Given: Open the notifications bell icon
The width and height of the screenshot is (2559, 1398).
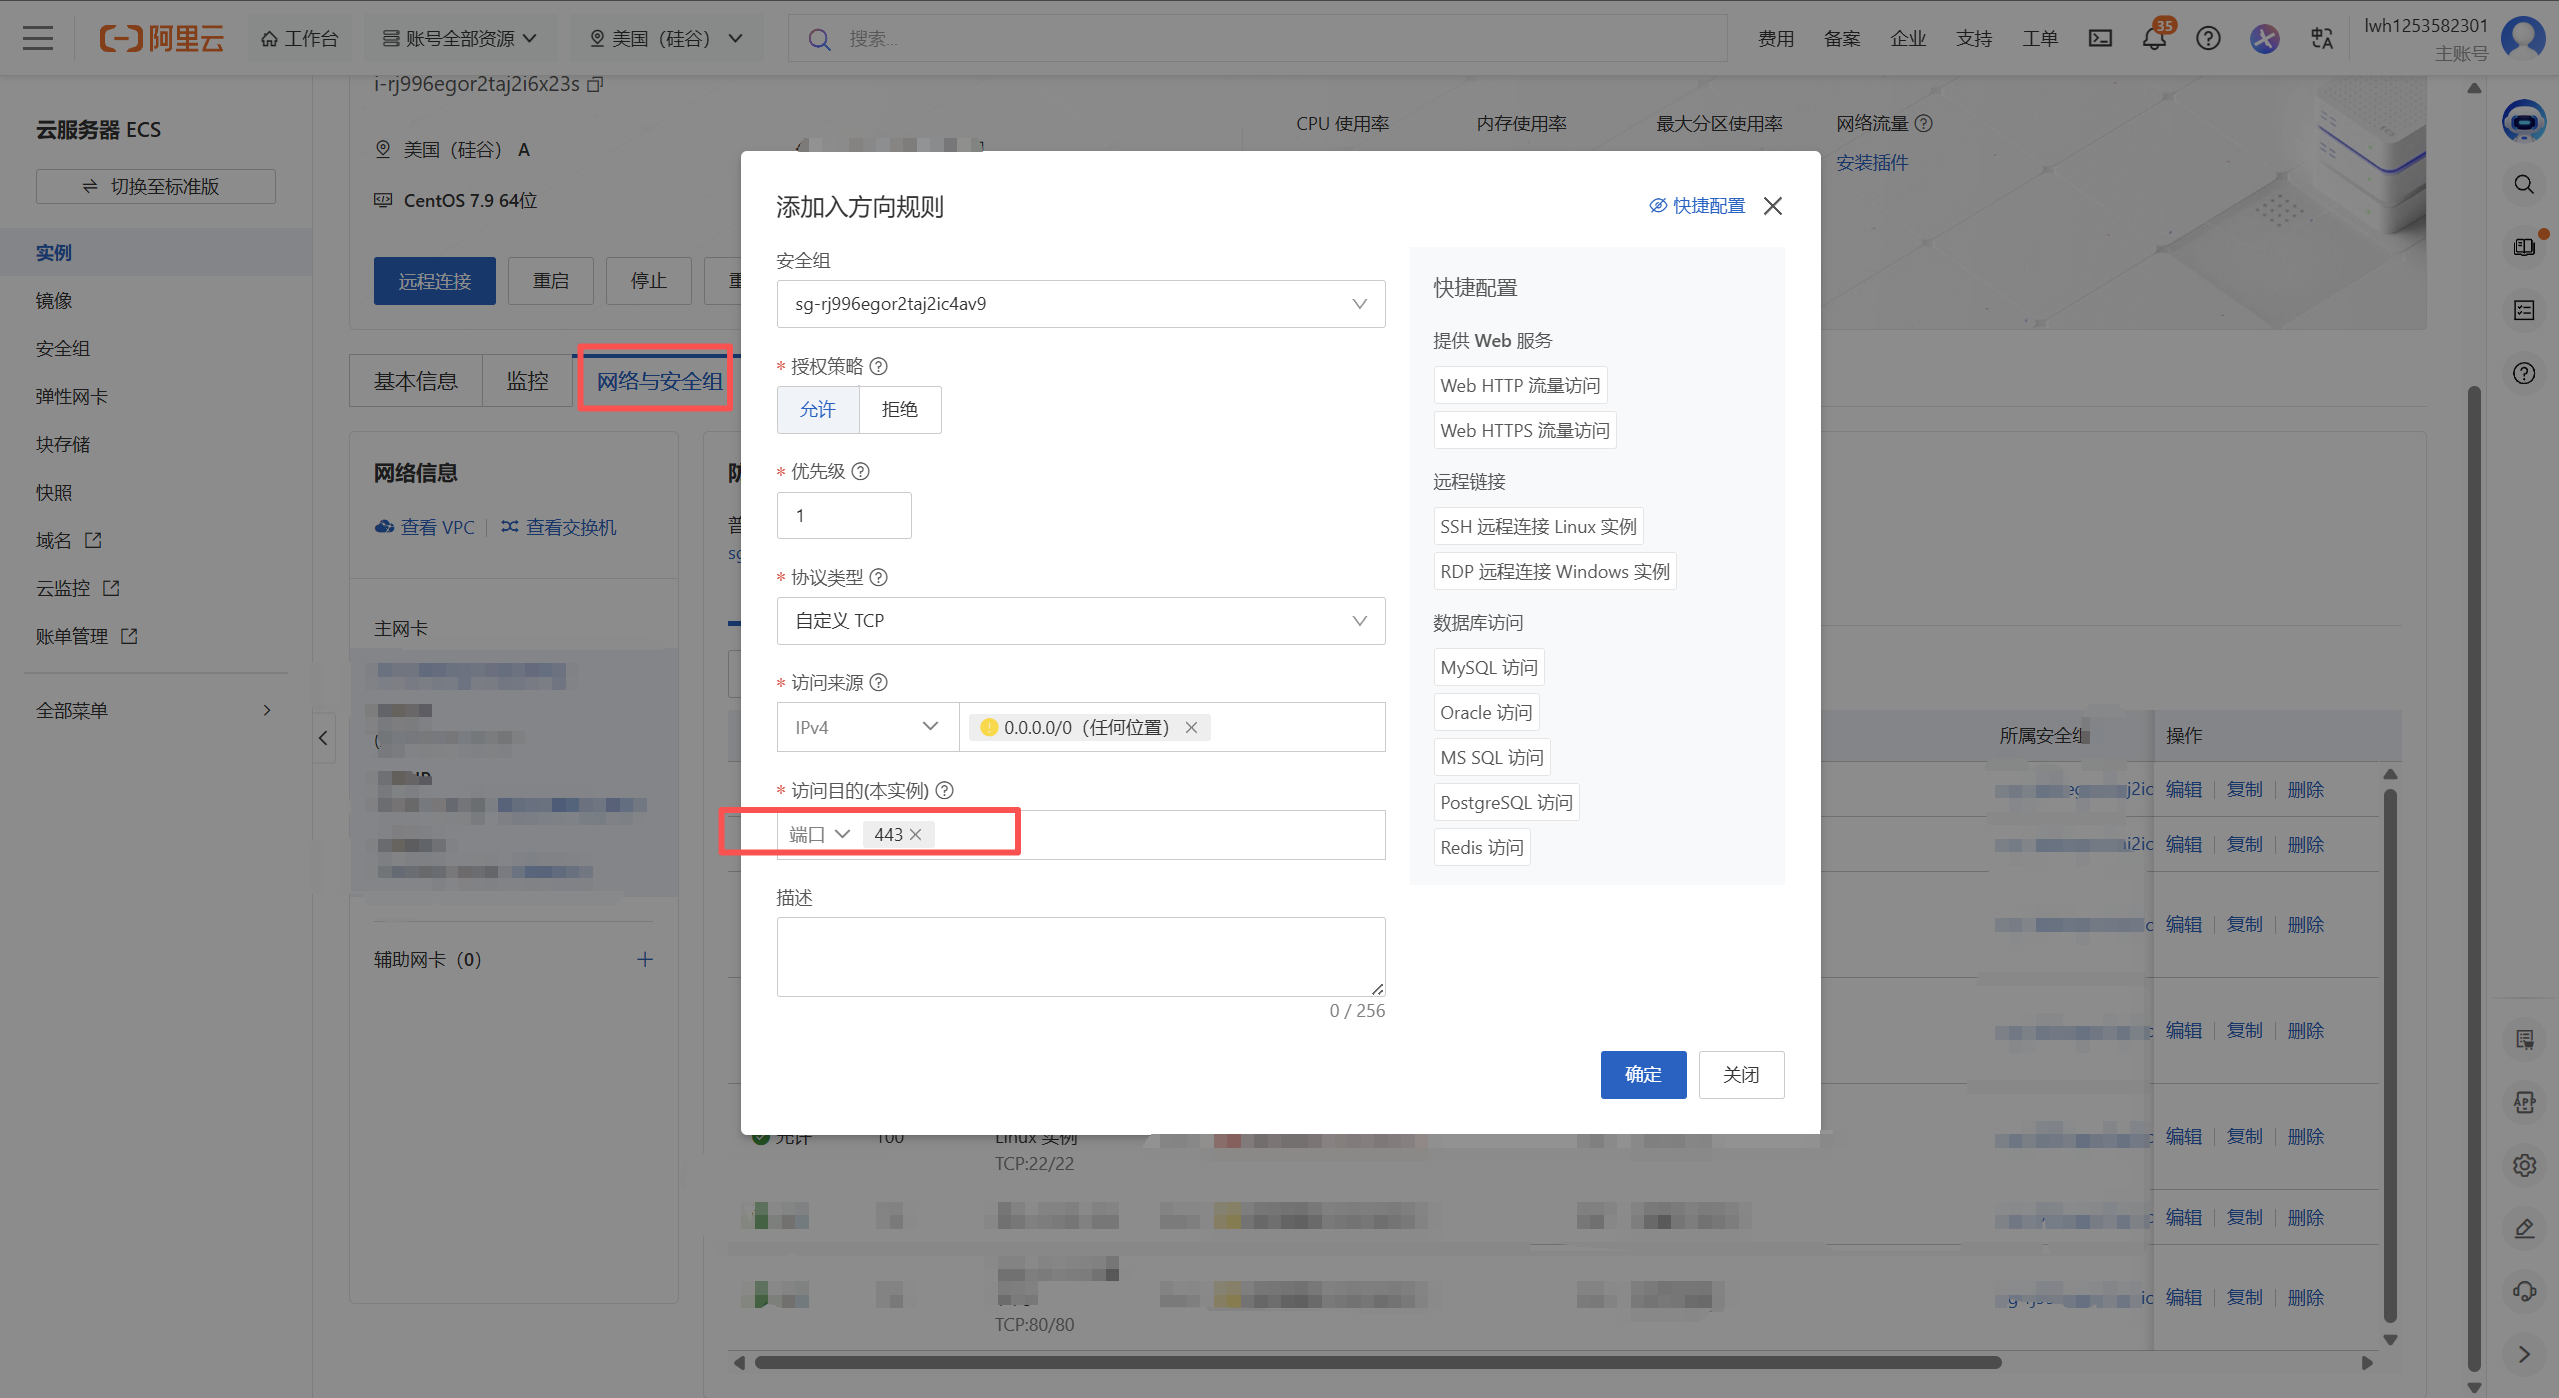Looking at the screenshot, I should click(2153, 39).
